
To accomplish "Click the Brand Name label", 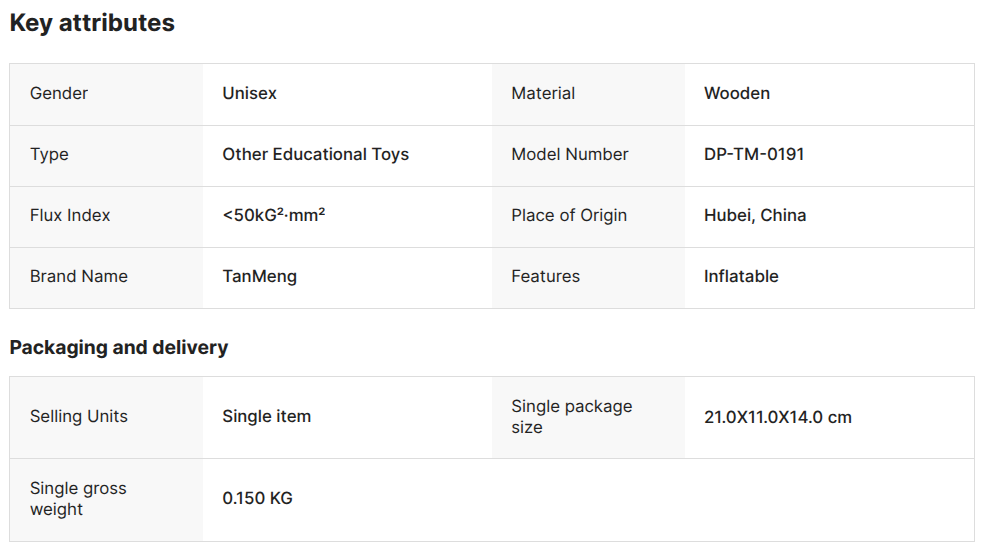I will (79, 276).
